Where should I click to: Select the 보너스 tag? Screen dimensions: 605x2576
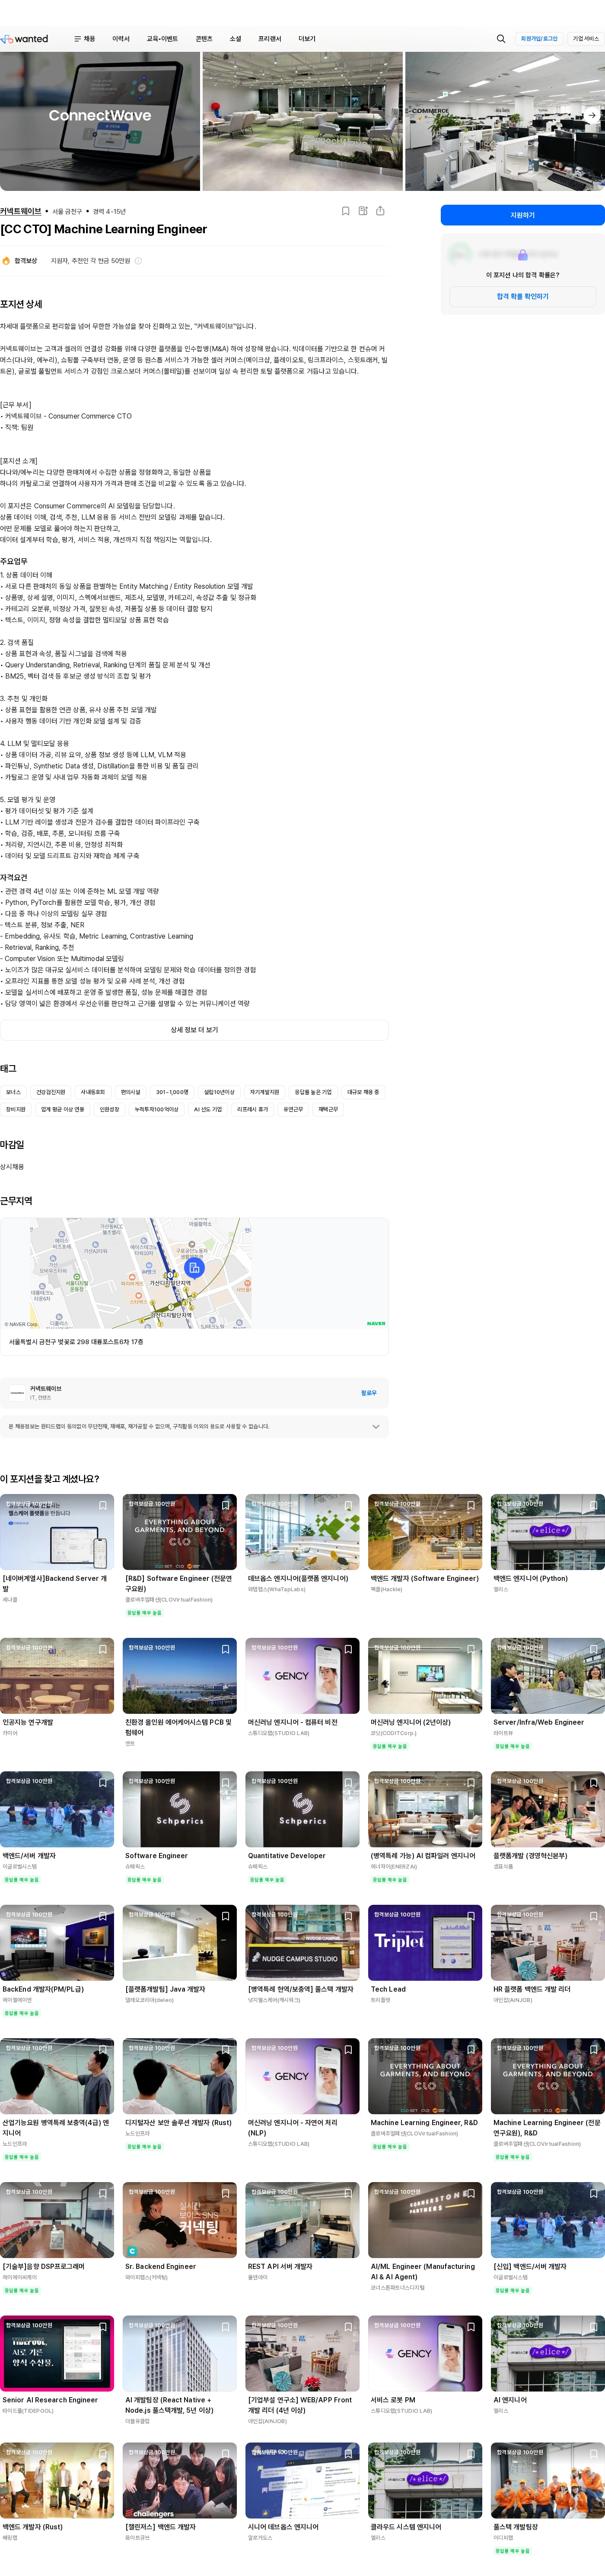pyautogui.click(x=13, y=1092)
